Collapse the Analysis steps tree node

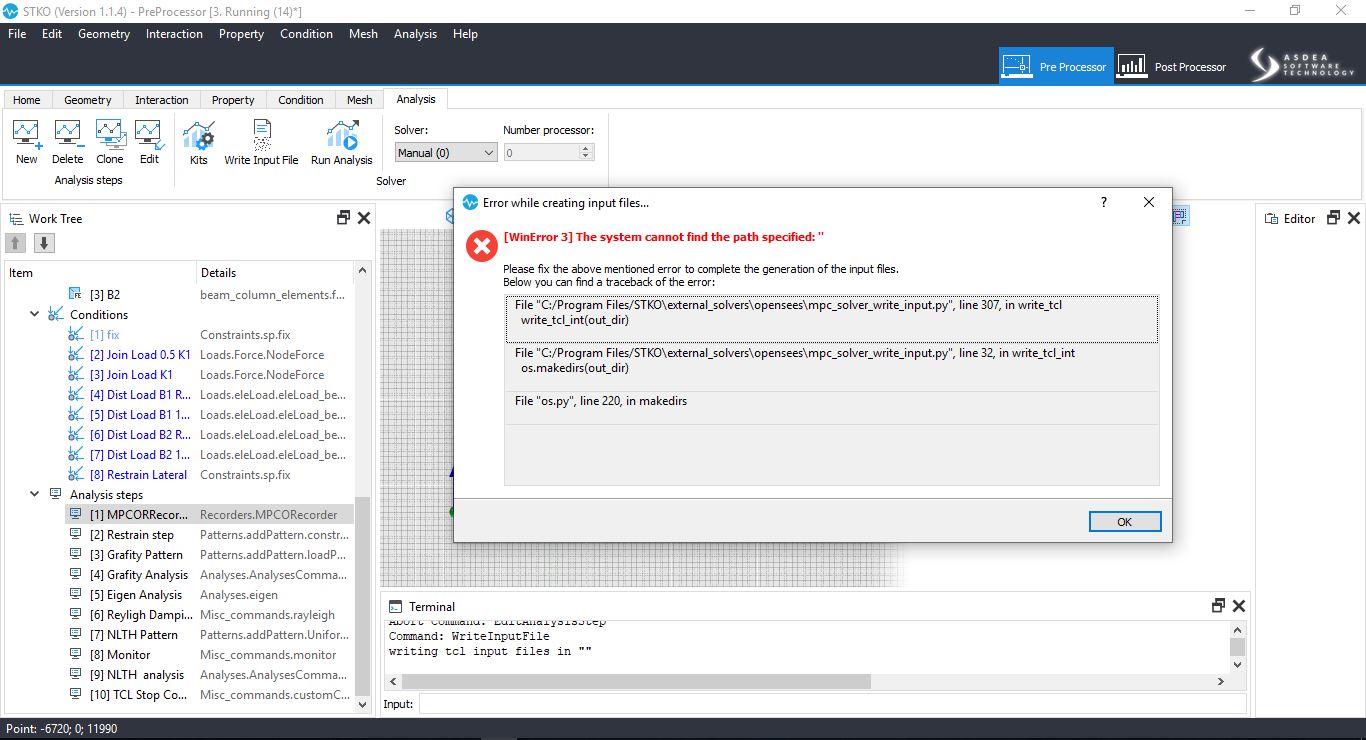pos(34,494)
